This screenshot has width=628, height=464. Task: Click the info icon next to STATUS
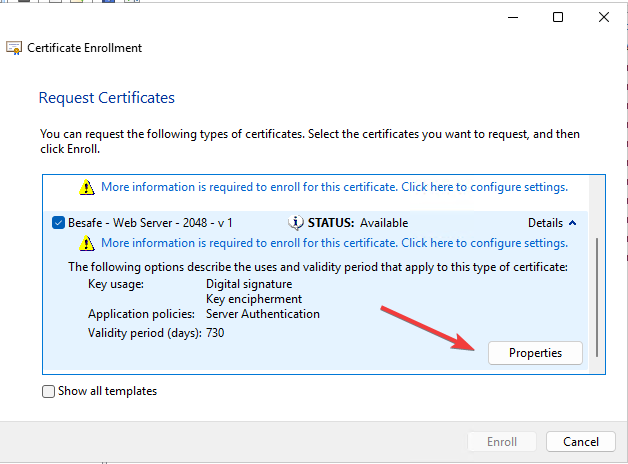click(x=296, y=222)
